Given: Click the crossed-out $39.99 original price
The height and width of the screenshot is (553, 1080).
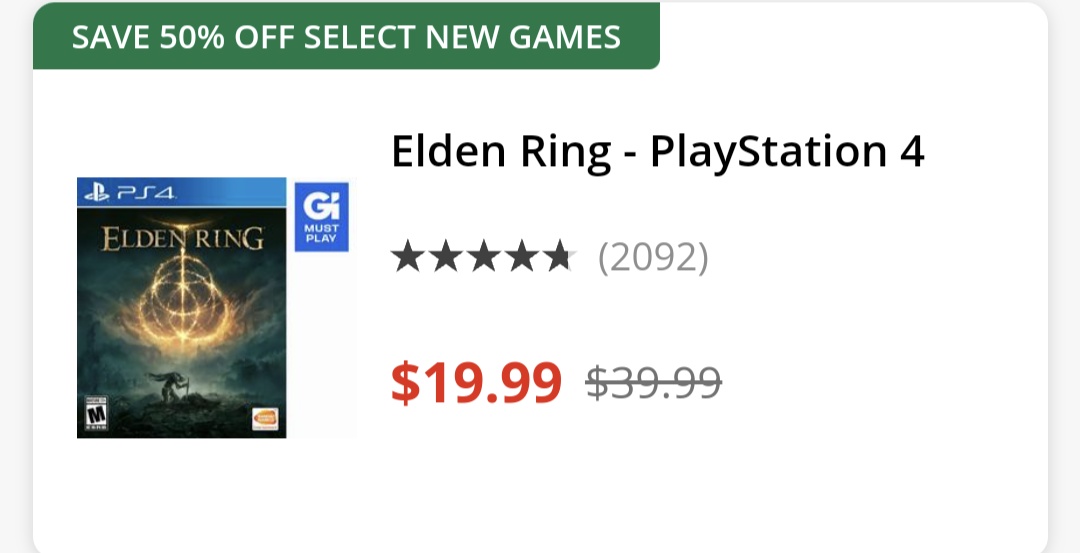Looking at the screenshot, I should click(653, 382).
